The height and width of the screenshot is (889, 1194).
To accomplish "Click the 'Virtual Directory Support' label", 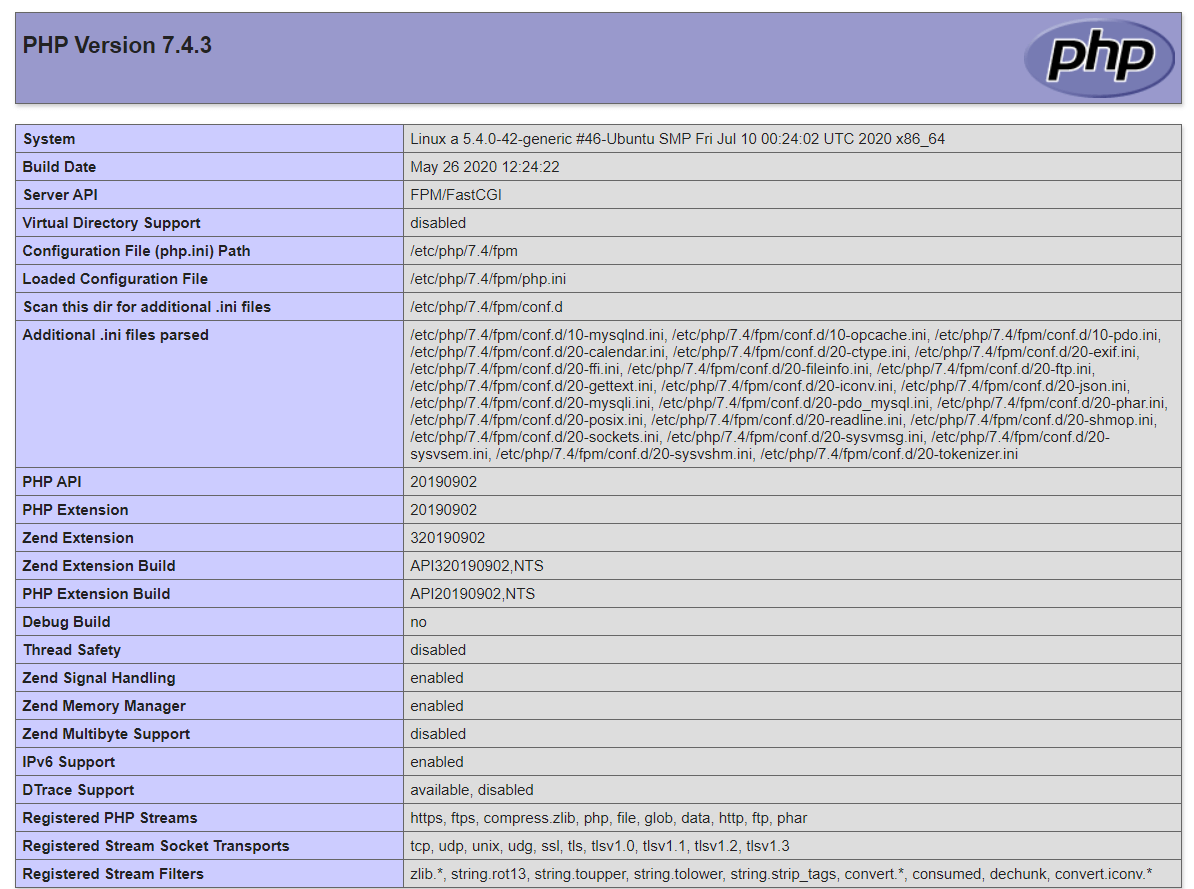I will (111, 223).
